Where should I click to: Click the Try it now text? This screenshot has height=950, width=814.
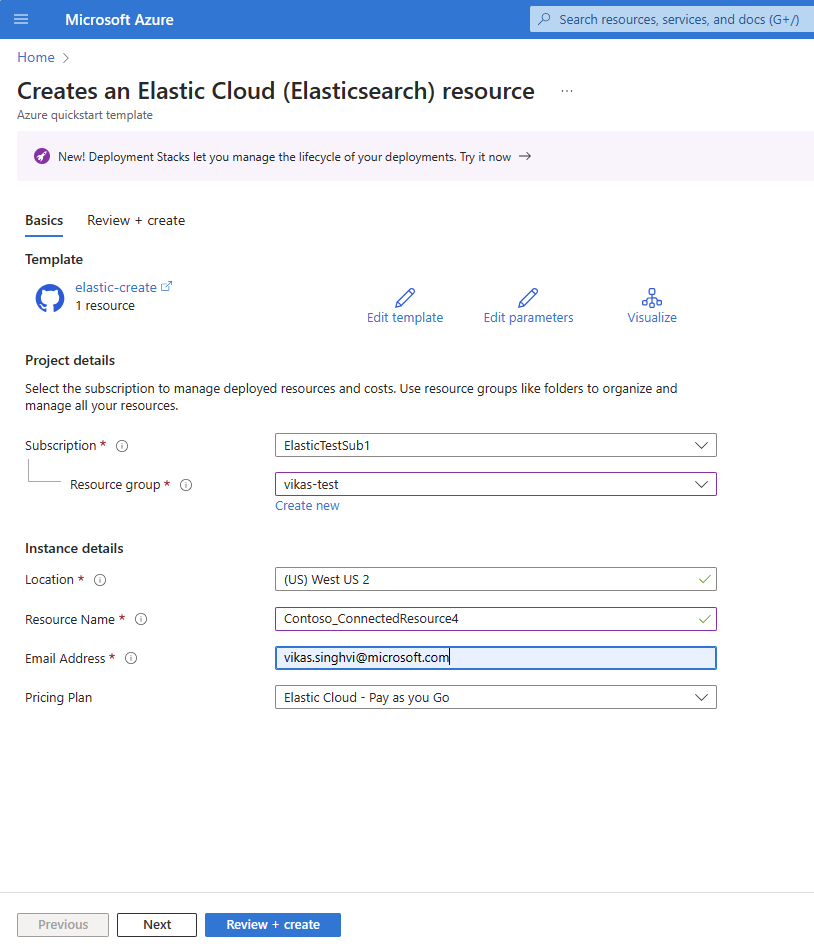tap(485, 157)
